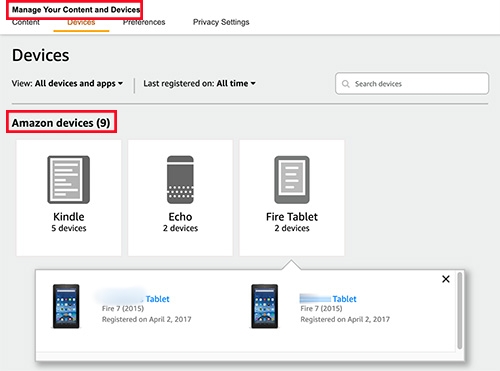Click first tablet's Fire 7 (2015) text
Image resolution: width=500 pixels, height=371 pixels.
tap(123, 308)
